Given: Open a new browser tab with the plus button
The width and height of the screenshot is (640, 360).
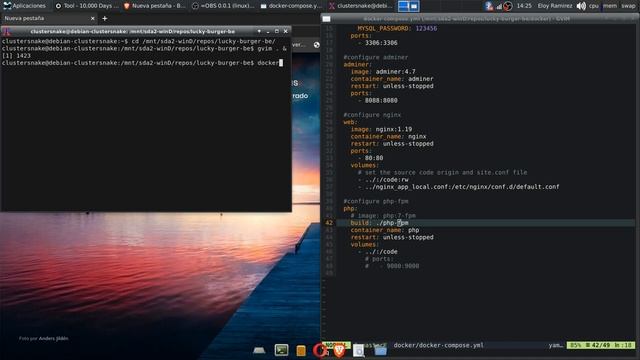Looking at the screenshot, I should [104, 18].
